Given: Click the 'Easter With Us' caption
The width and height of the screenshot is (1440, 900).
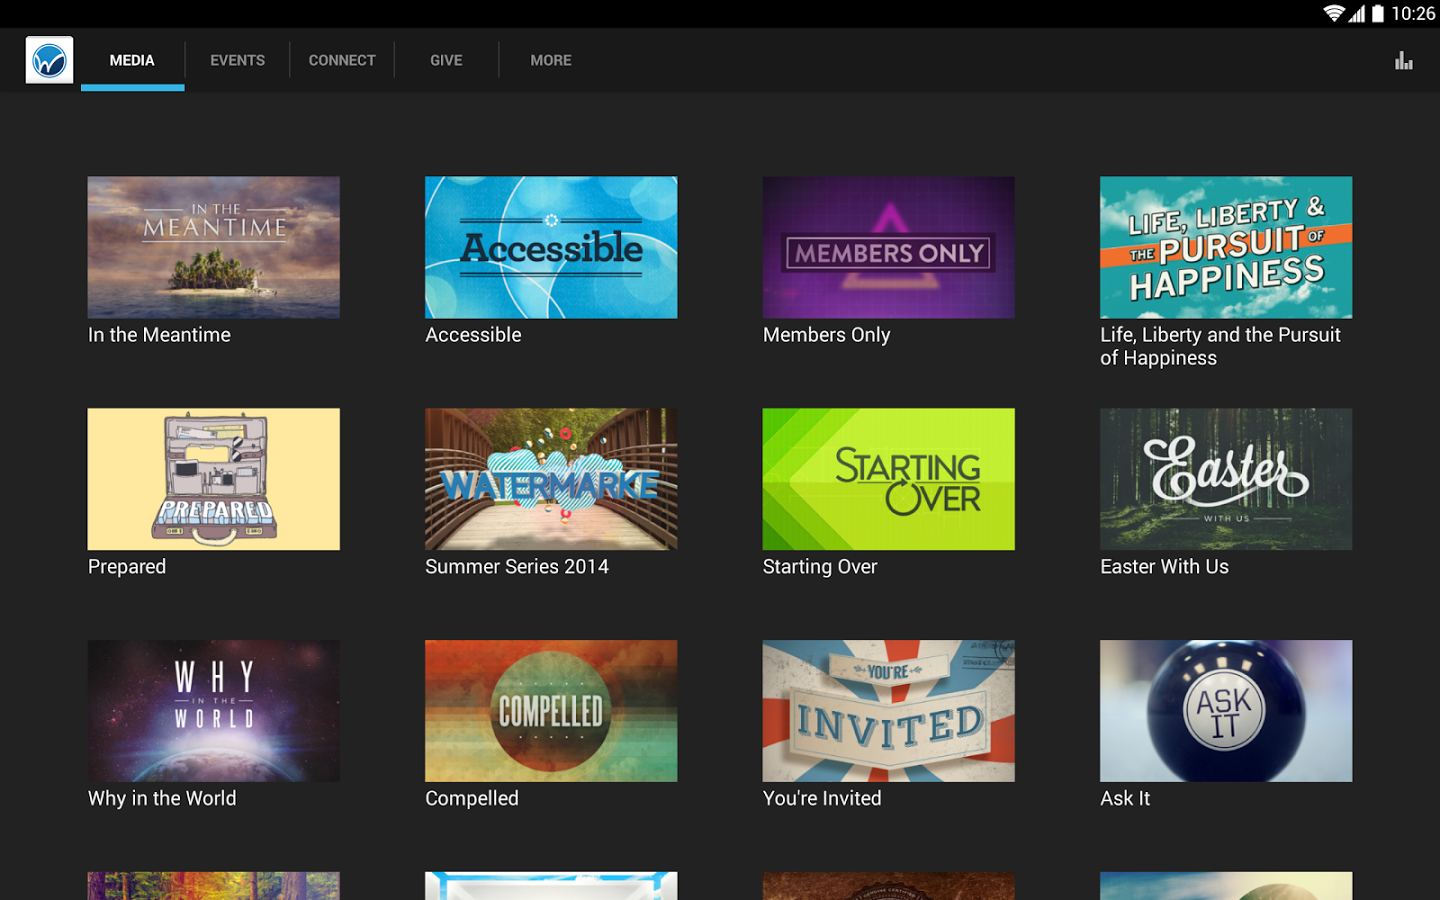Looking at the screenshot, I should tap(1164, 567).
